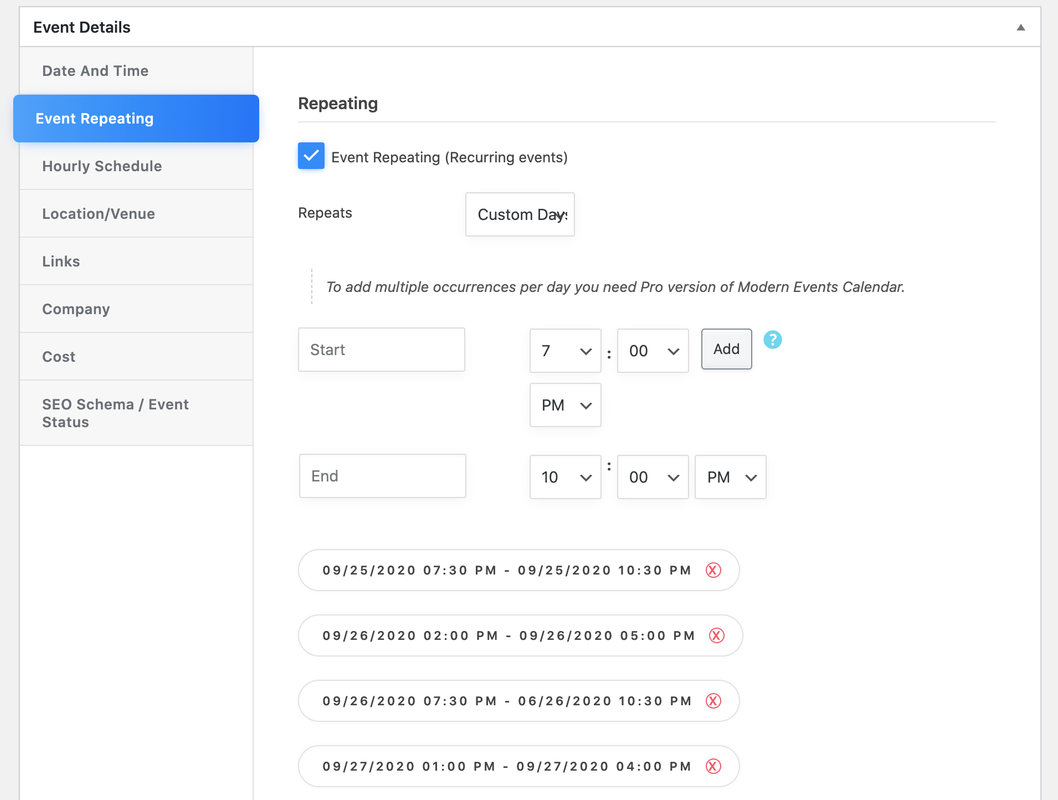
Task: Remove the 09/25/2020 07:30 PM occurrence
Action: pyautogui.click(x=713, y=571)
